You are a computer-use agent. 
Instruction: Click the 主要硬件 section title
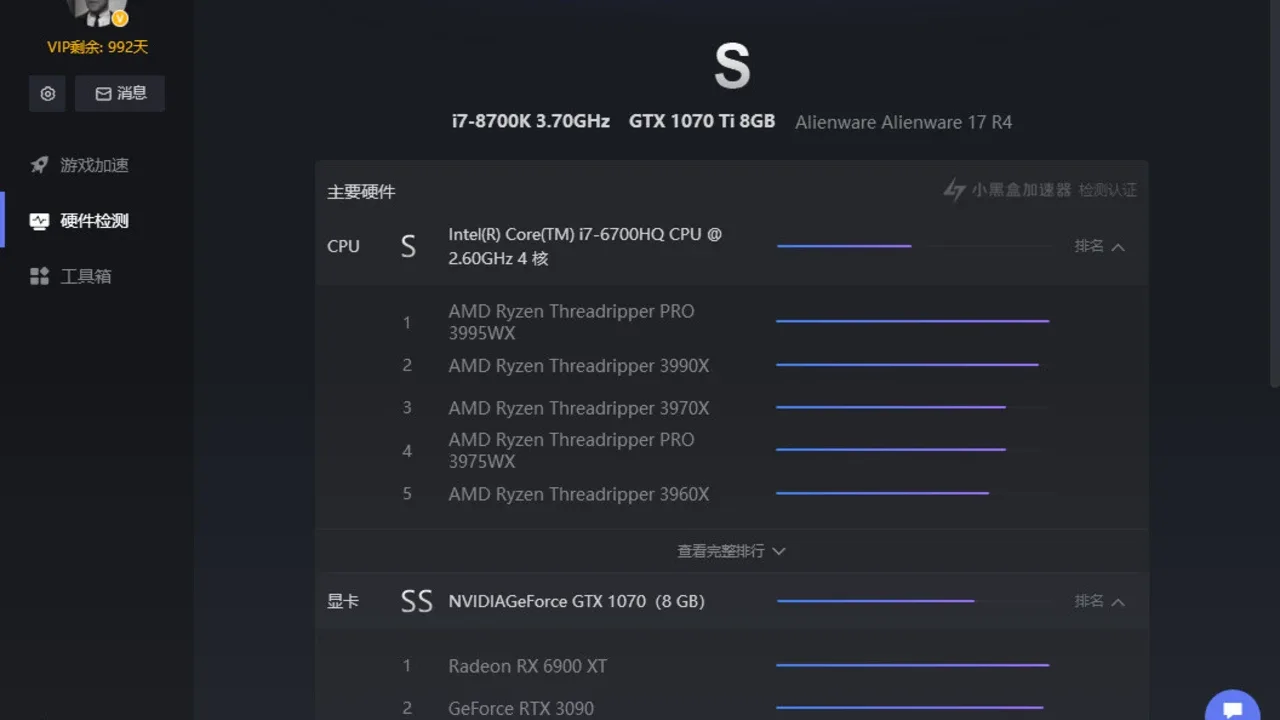361,192
